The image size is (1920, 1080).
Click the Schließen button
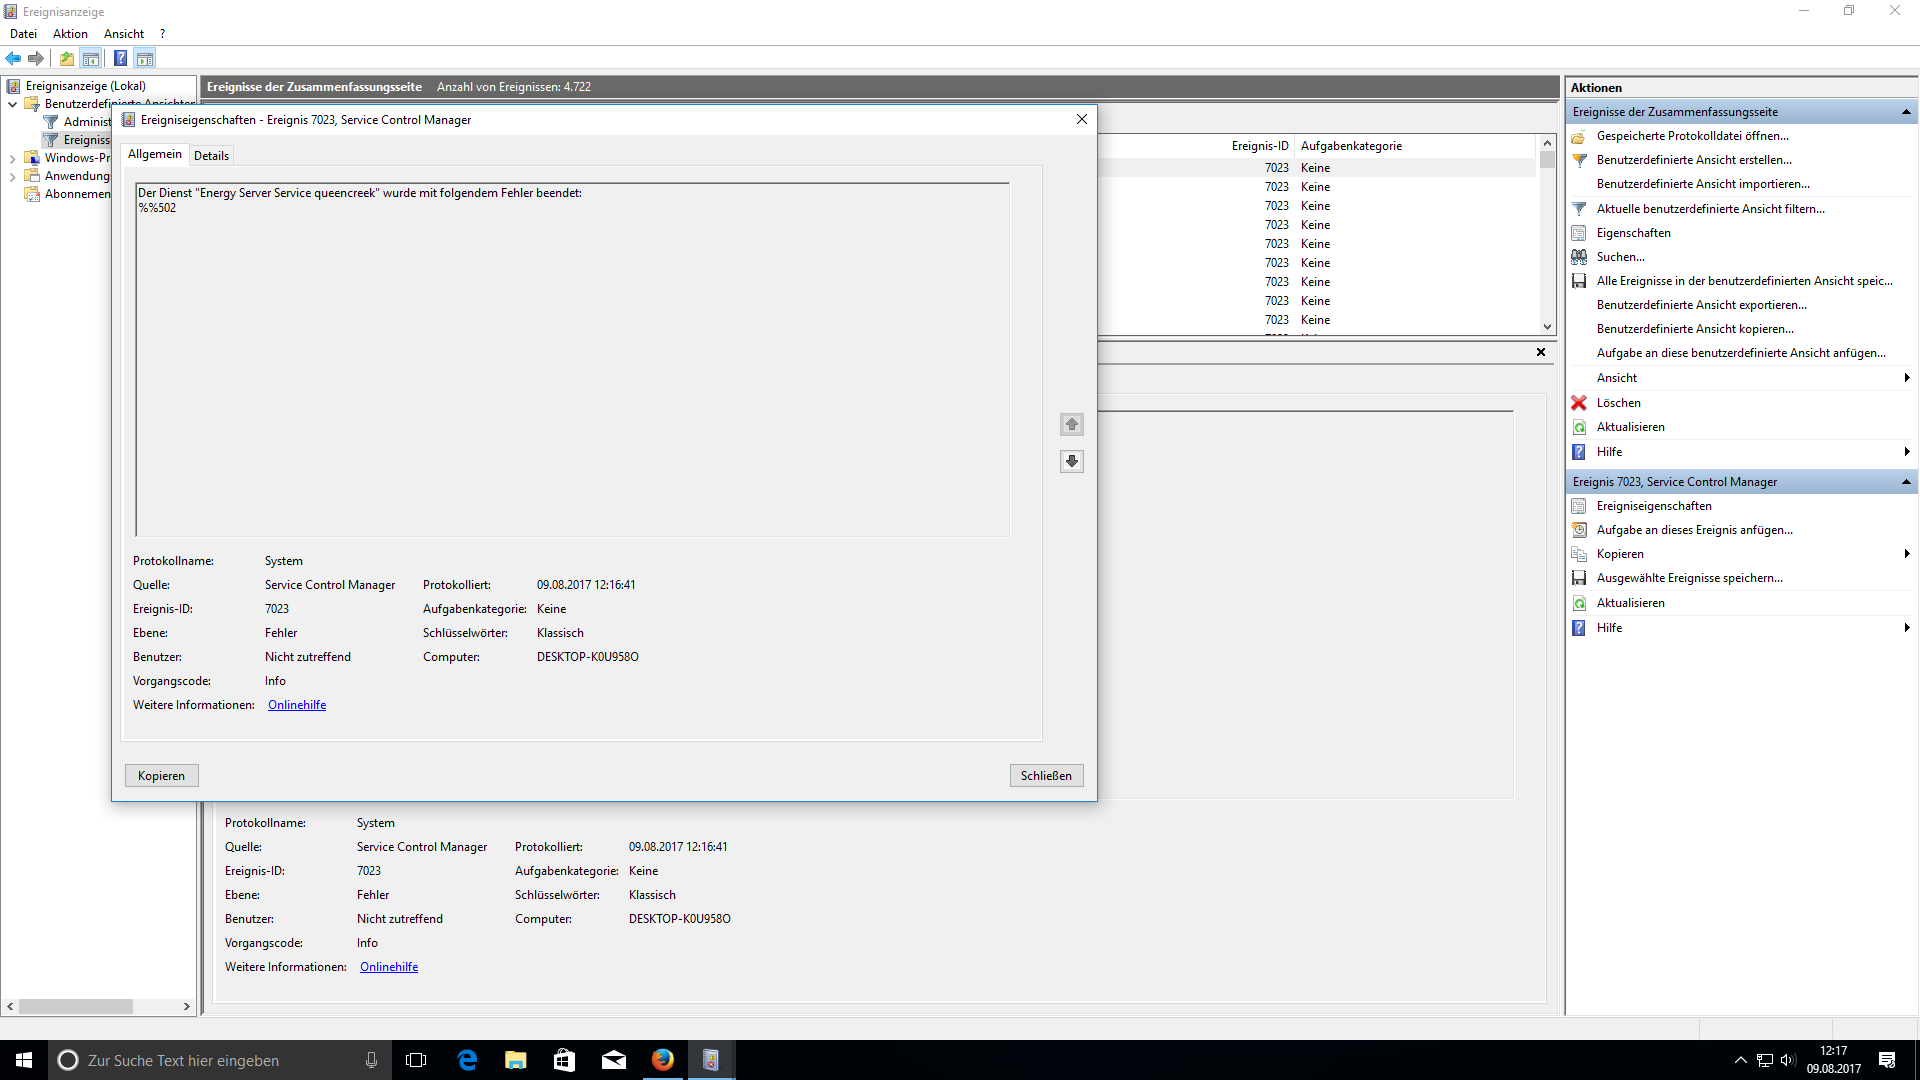pyautogui.click(x=1046, y=776)
